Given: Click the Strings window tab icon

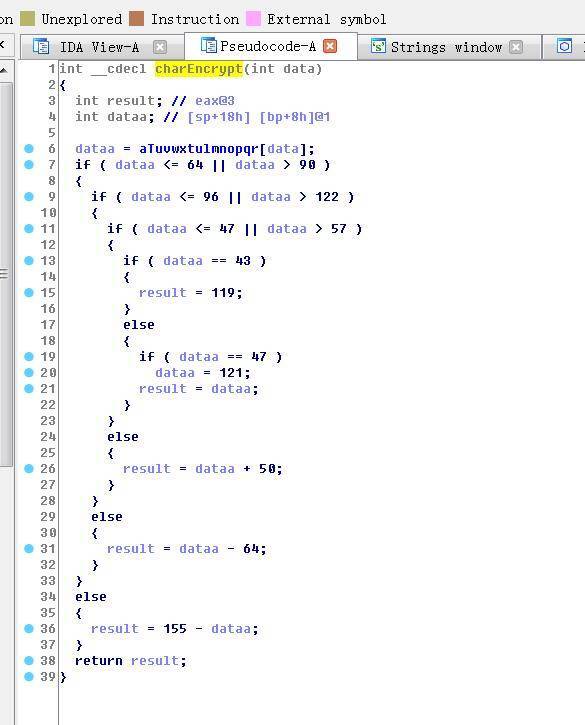Looking at the screenshot, I should tap(378, 46).
